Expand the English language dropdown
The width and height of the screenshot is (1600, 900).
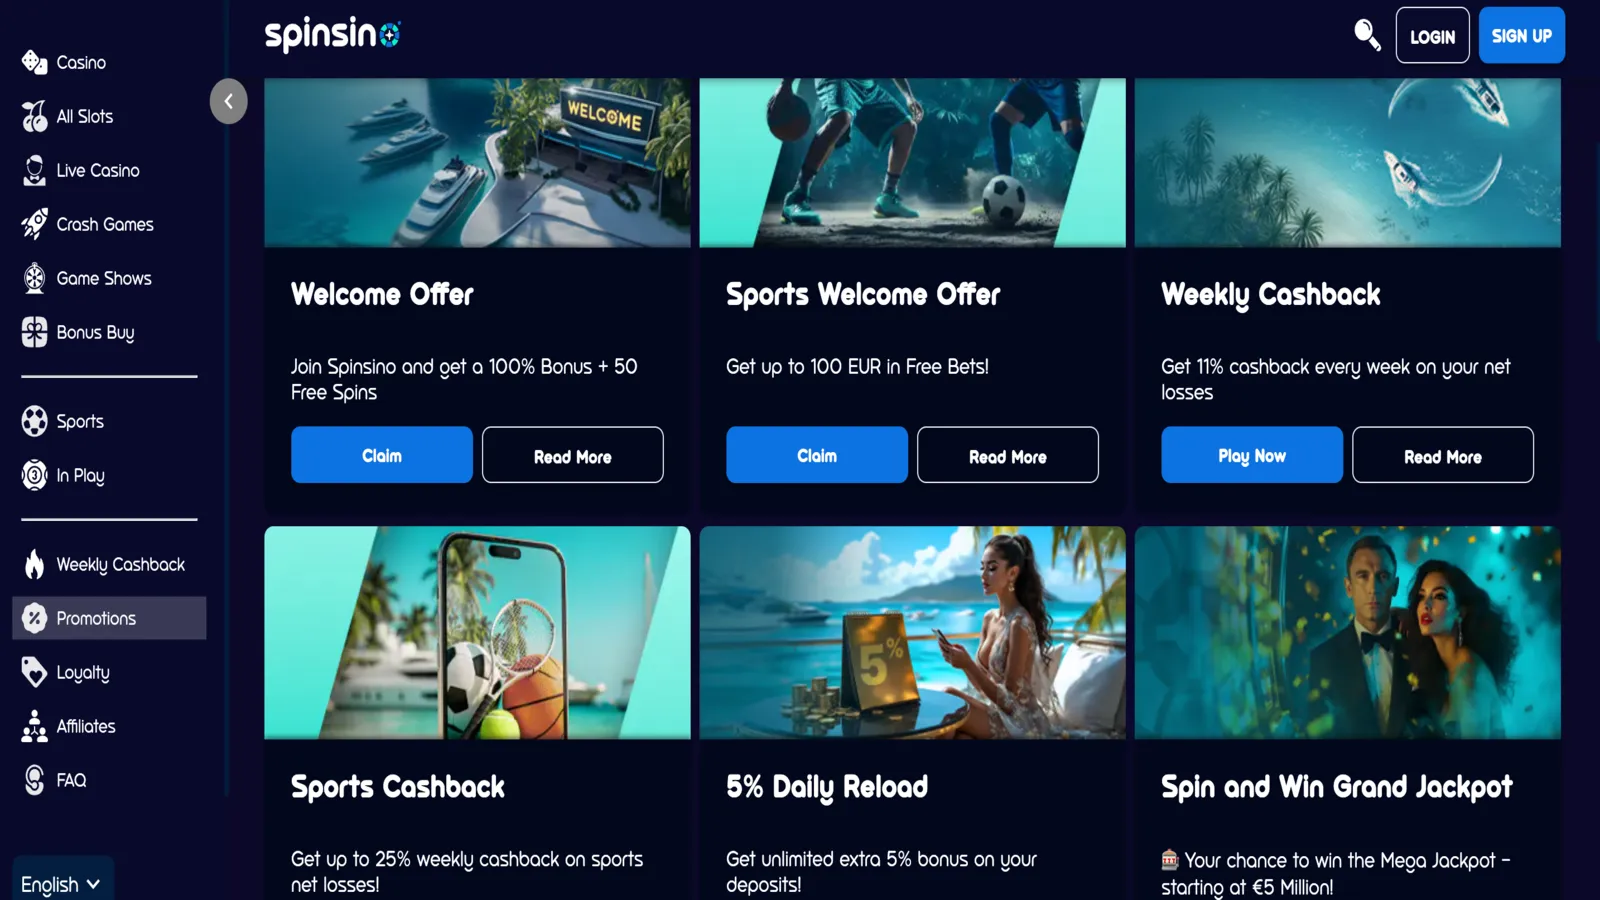click(x=62, y=884)
